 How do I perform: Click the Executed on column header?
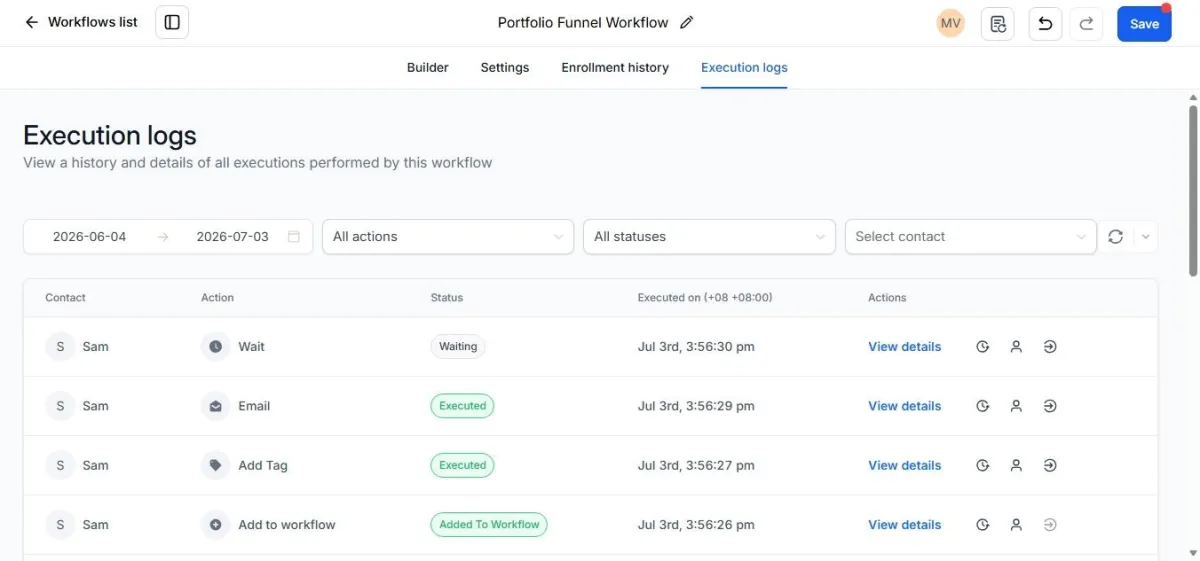point(705,298)
